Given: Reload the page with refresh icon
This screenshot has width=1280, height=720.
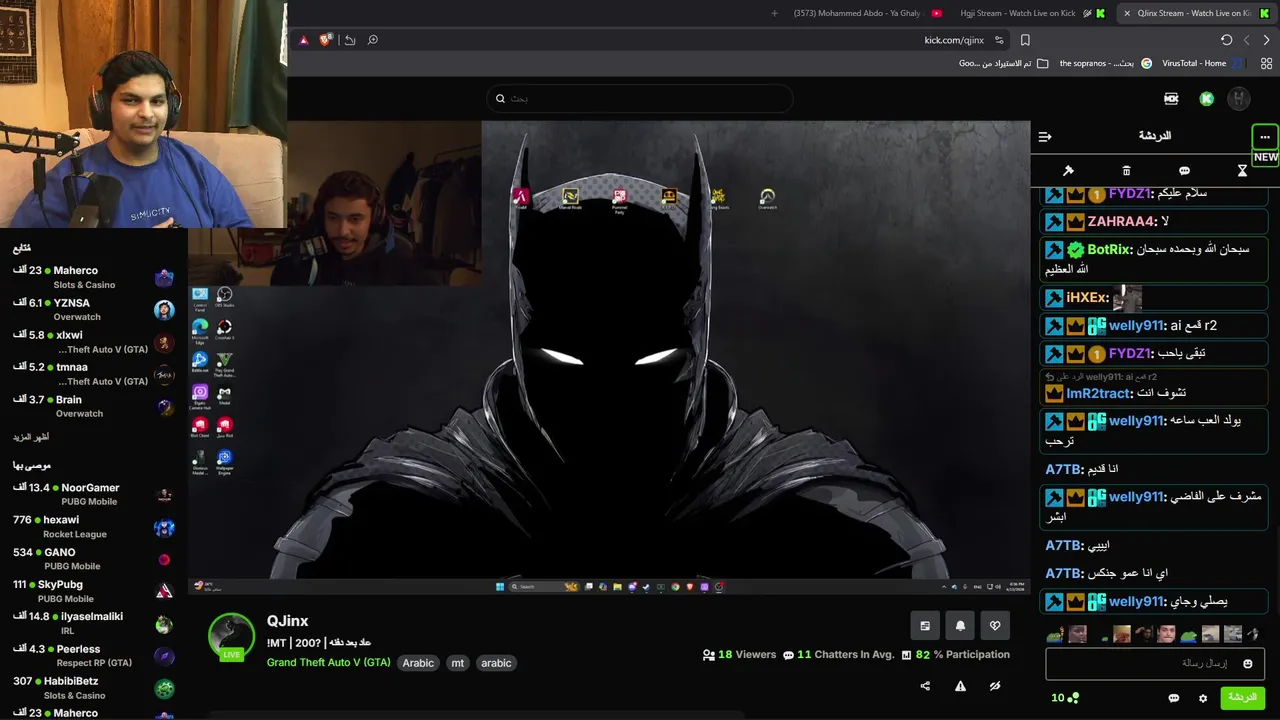Looking at the screenshot, I should tap(1226, 40).
